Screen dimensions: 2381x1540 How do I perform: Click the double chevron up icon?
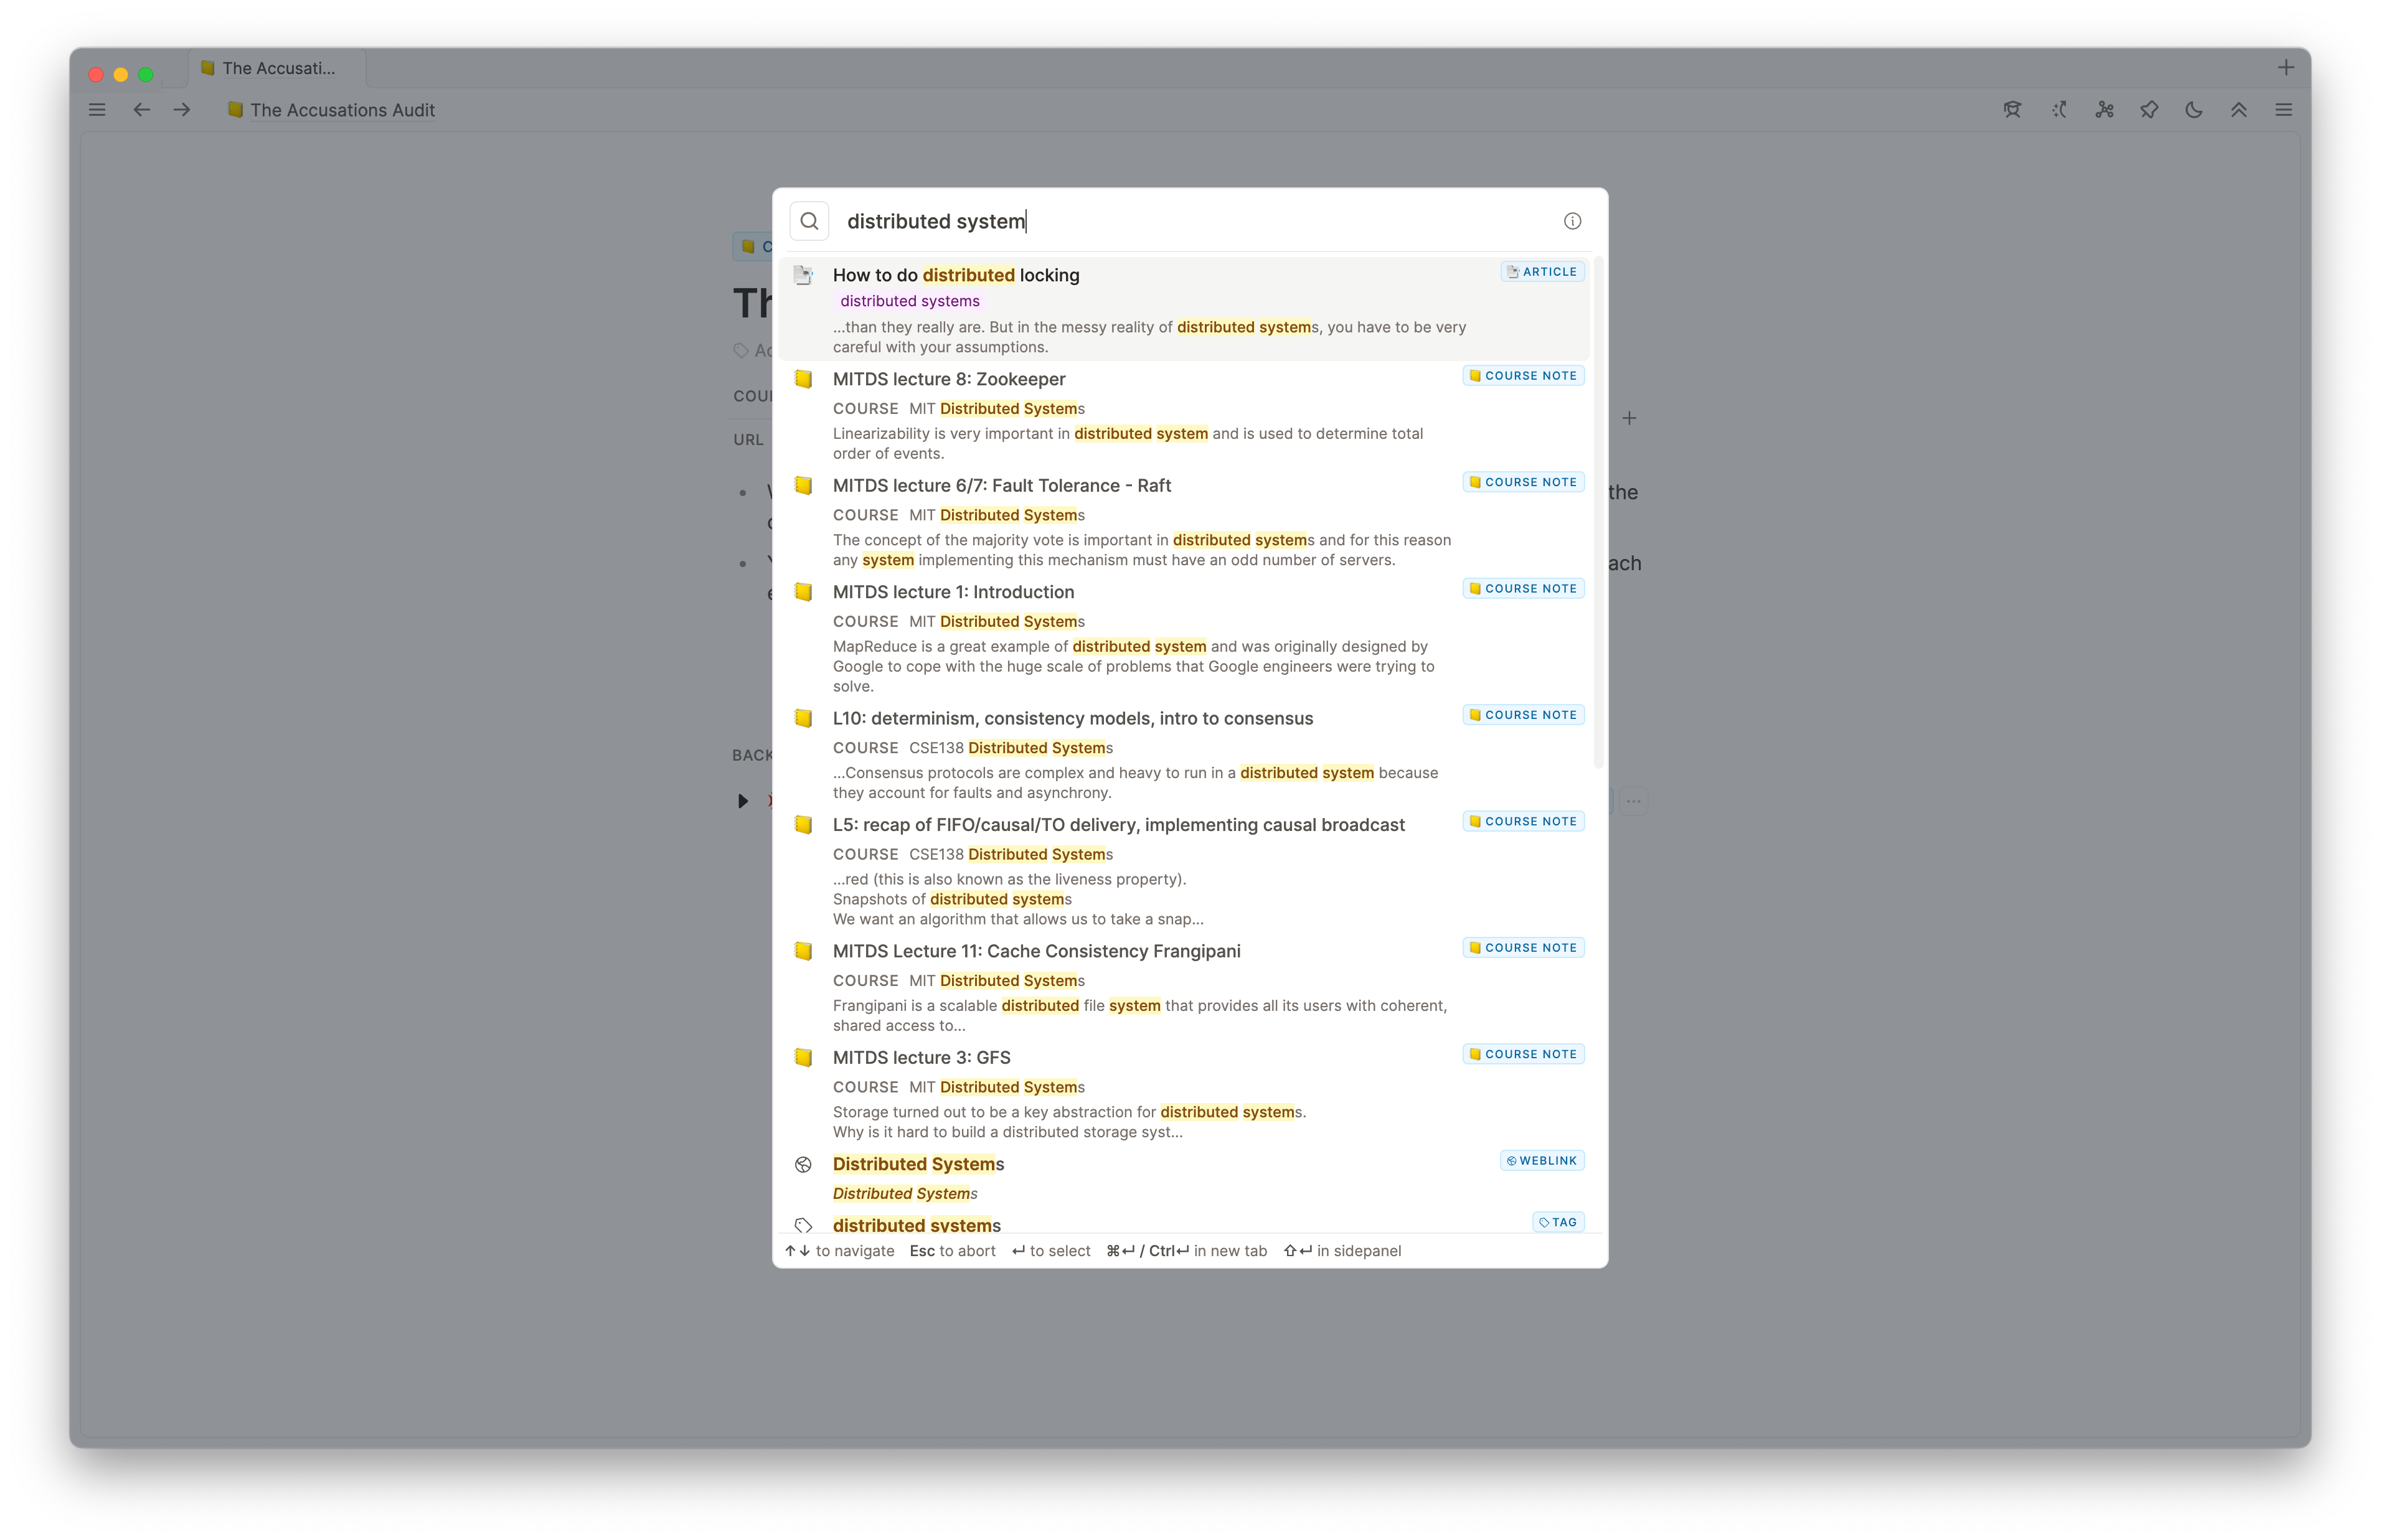pyautogui.click(x=2239, y=110)
